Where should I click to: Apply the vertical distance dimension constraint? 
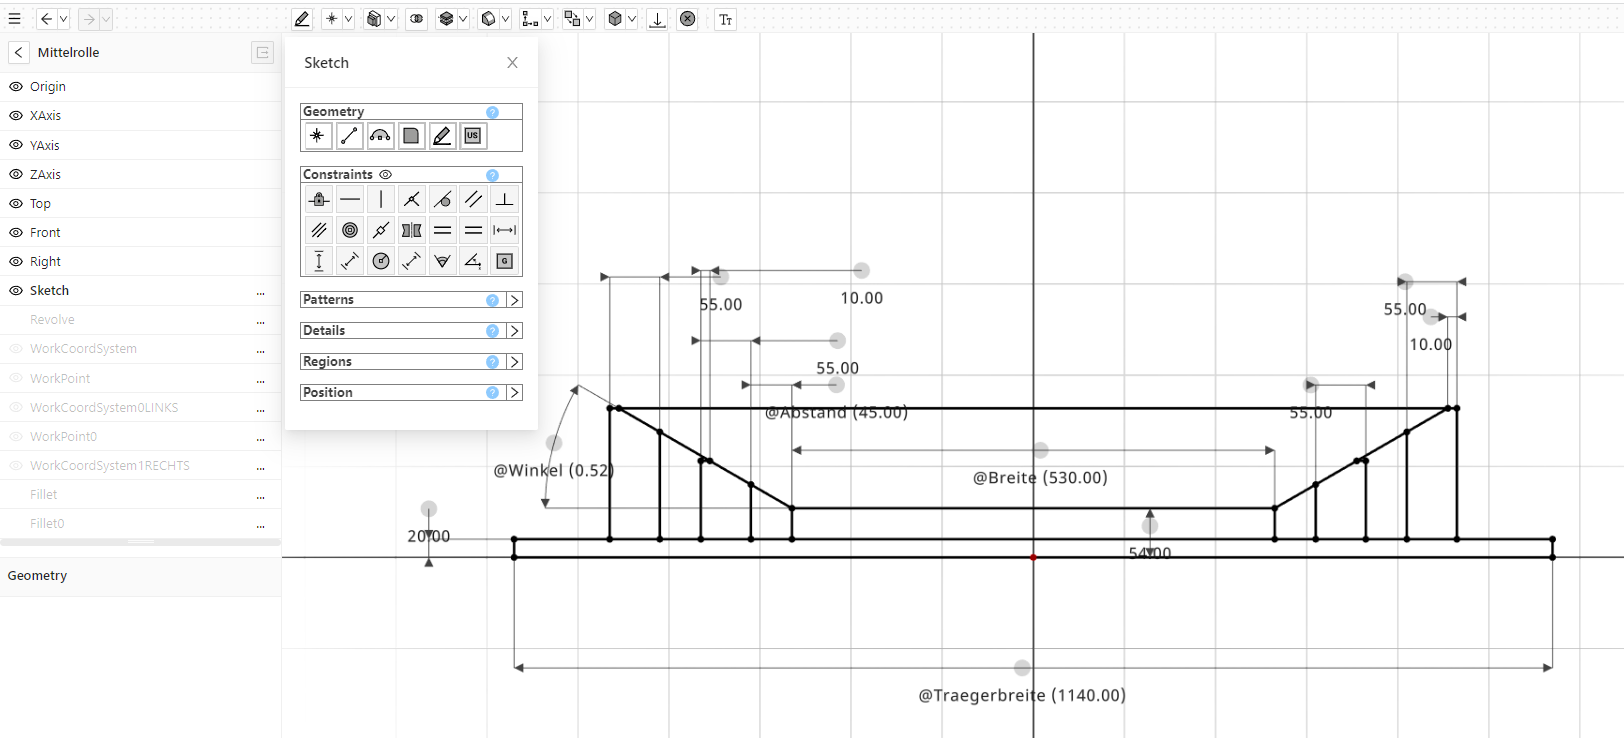click(319, 261)
